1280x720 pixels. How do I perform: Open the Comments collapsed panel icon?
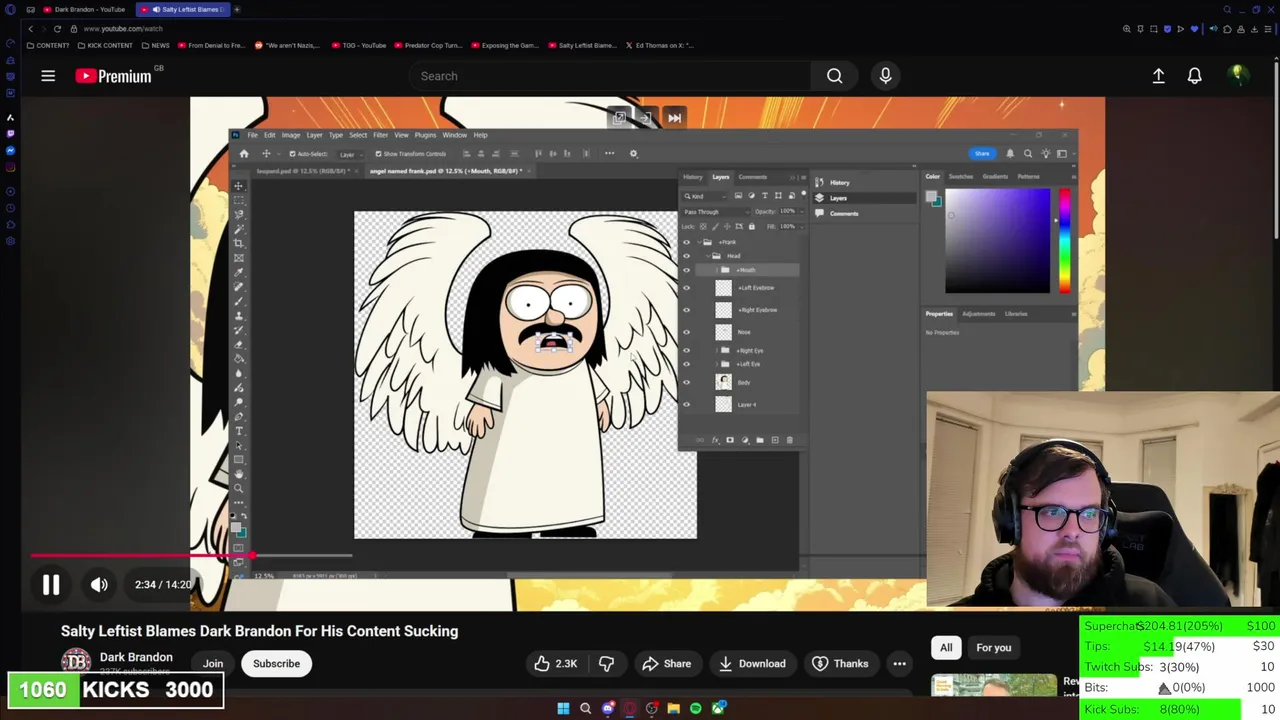pyautogui.click(x=819, y=213)
